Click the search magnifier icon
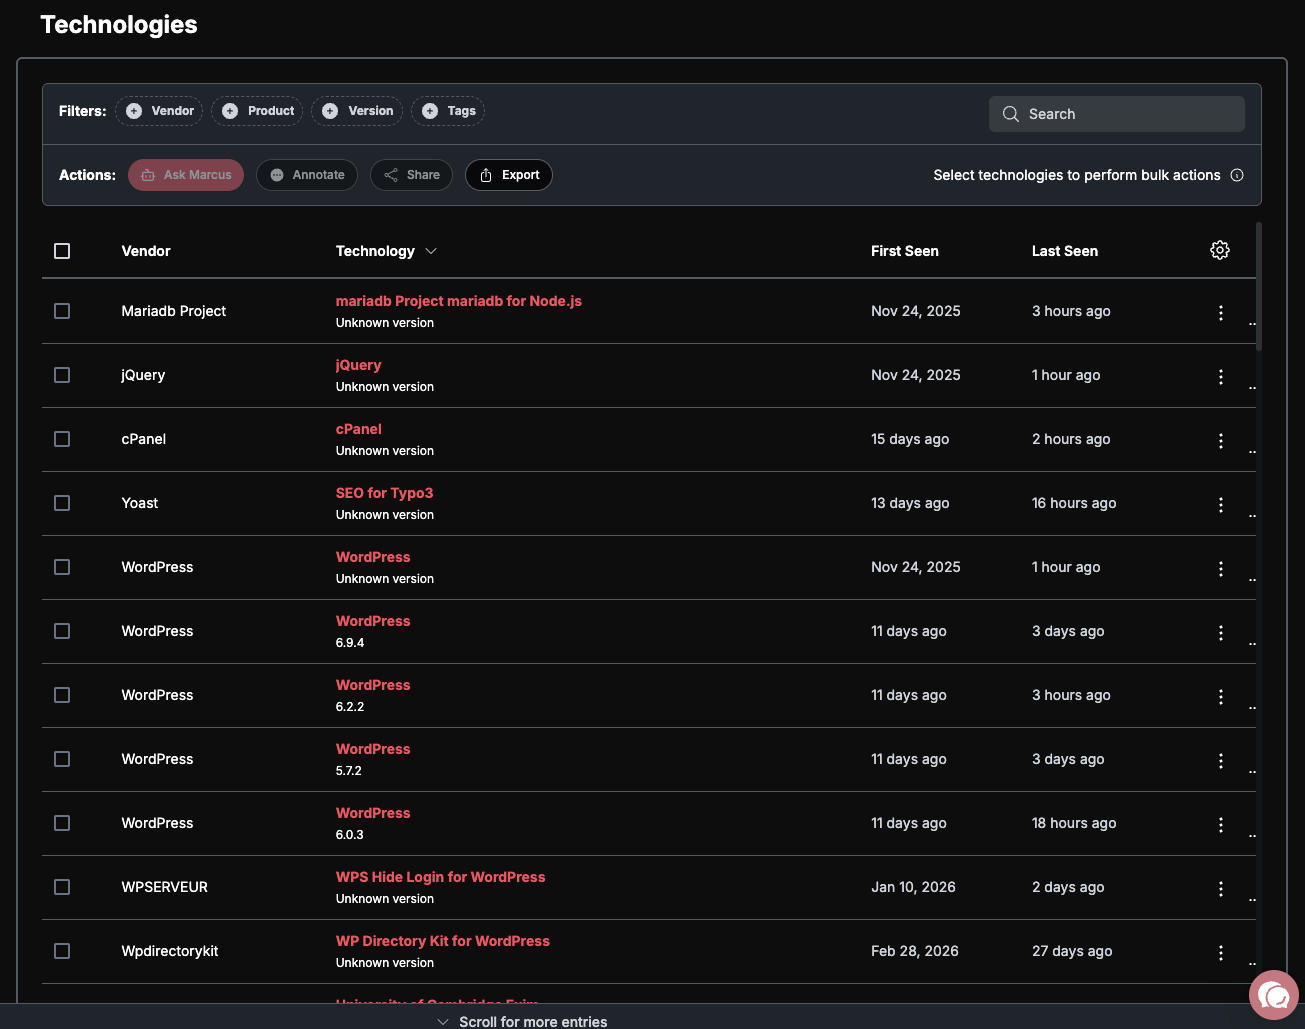1305x1029 pixels. click(x=1011, y=114)
